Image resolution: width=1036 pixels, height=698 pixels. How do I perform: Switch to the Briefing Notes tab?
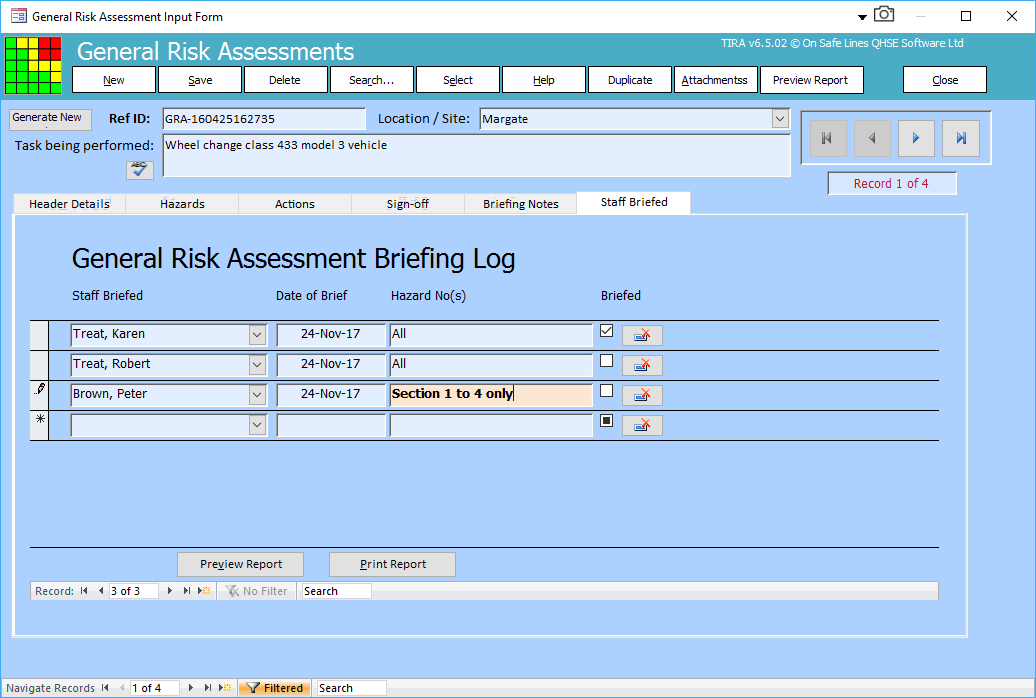521,204
